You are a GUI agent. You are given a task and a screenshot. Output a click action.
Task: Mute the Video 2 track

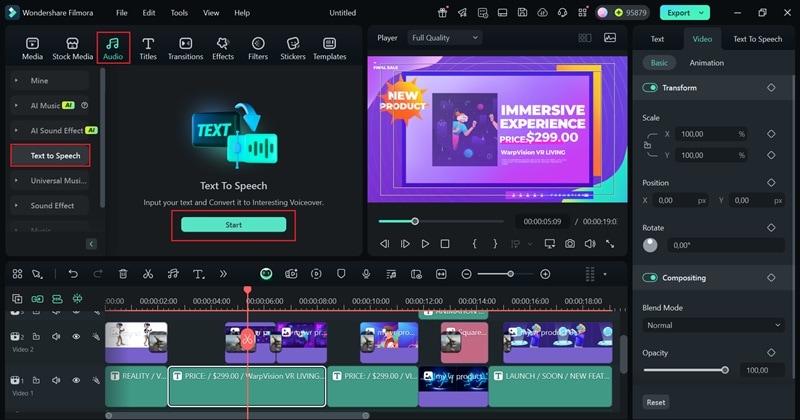[56, 336]
